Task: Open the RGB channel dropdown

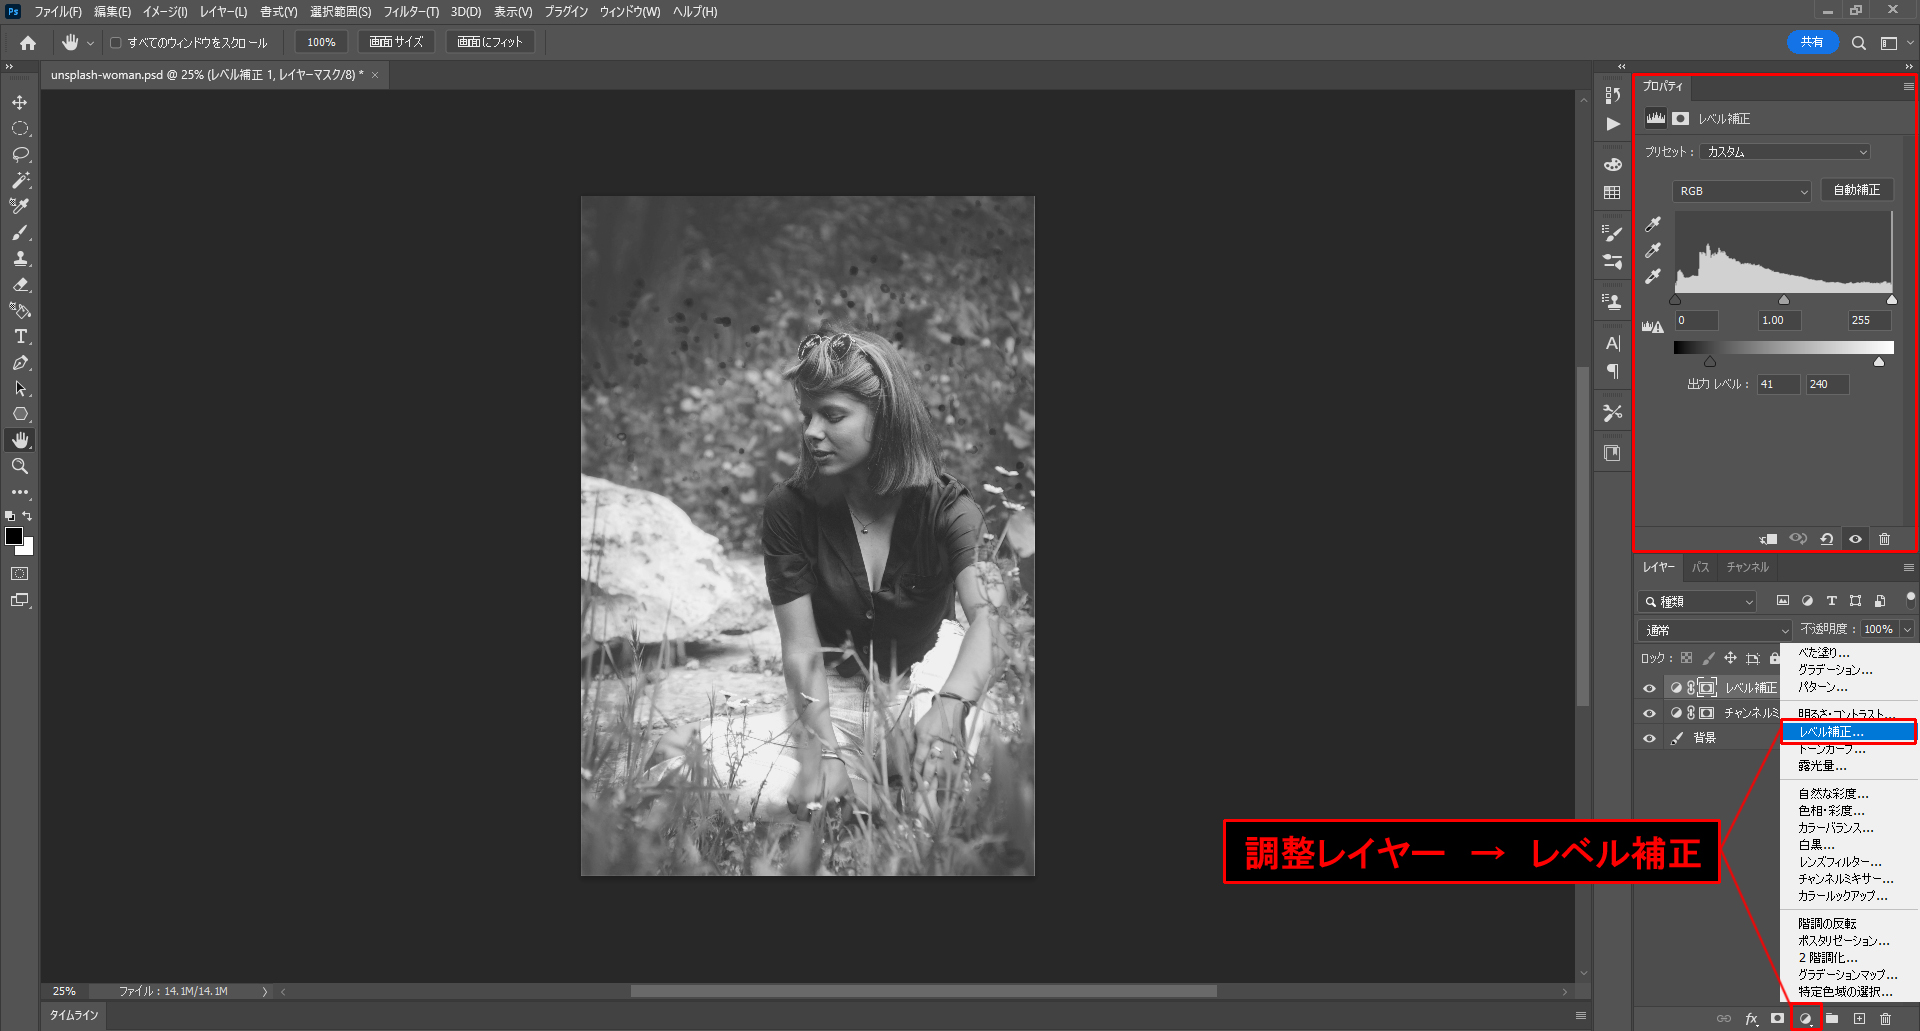Action: pyautogui.click(x=1742, y=191)
